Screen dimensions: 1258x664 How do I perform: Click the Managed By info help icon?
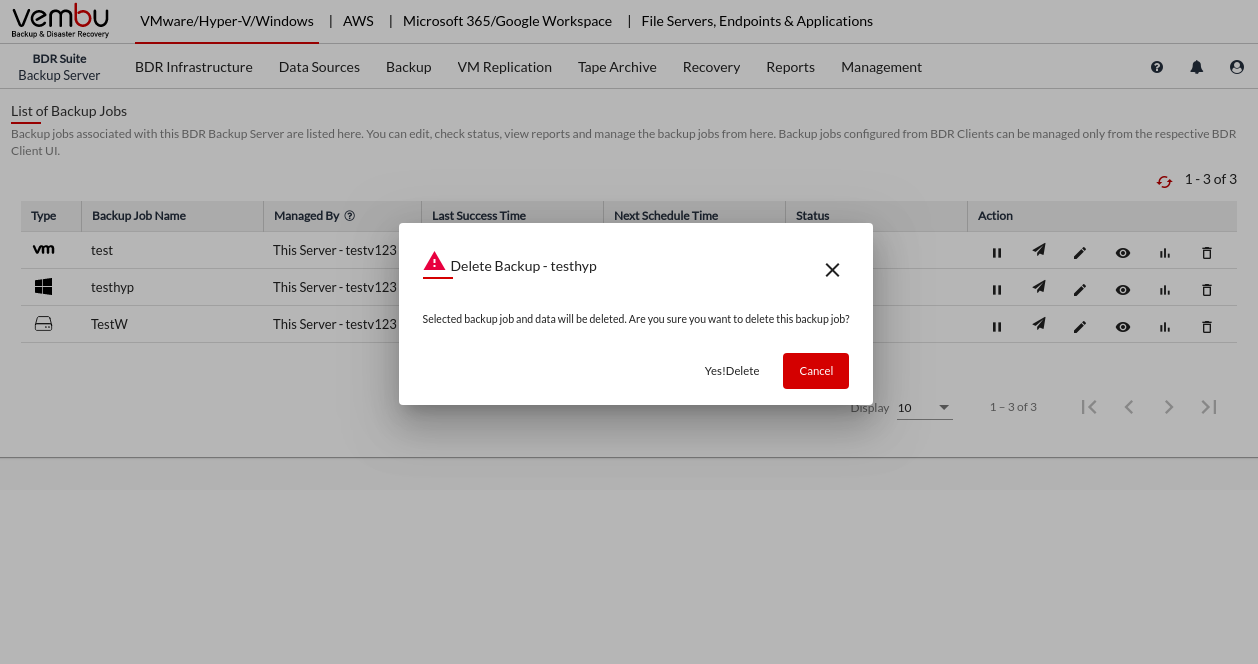[x=350, y=216]
